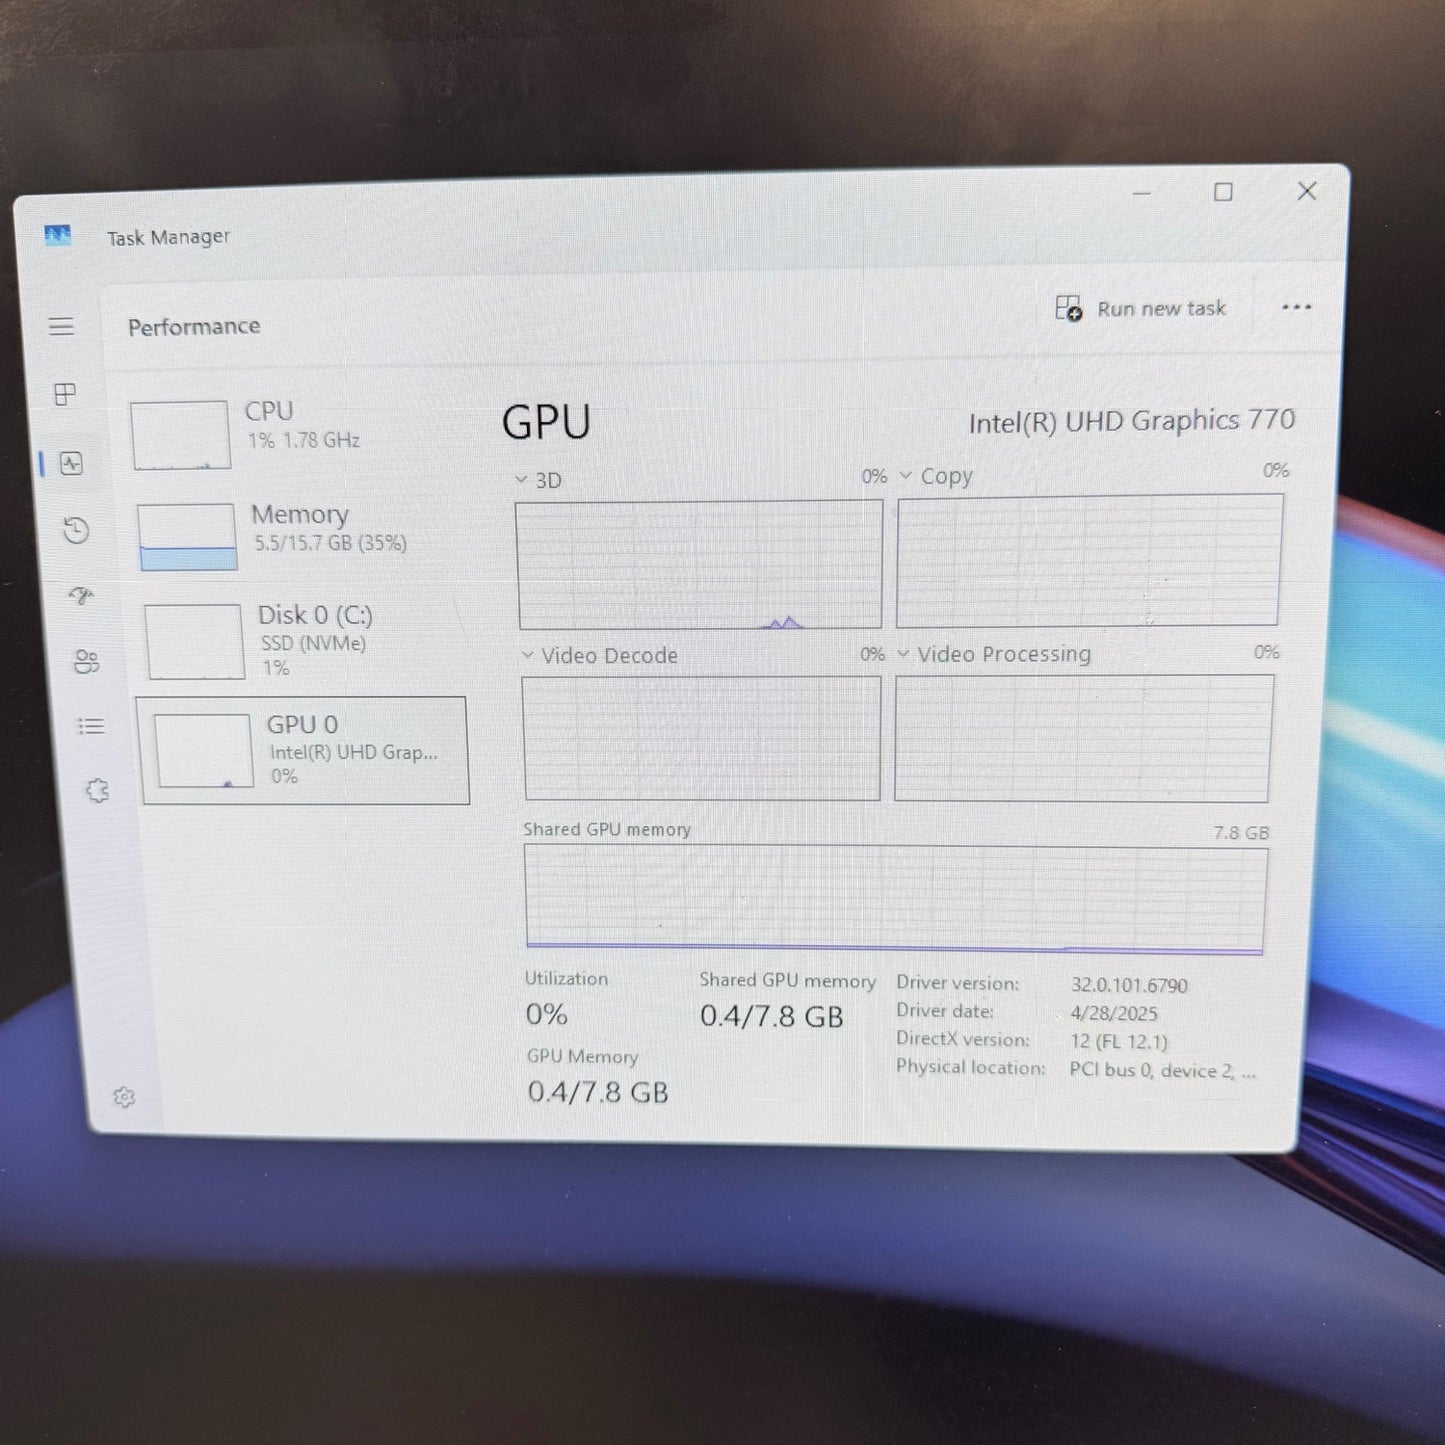1445x1445 pixels.
Task: Close the Task Manager window
Action: (1307, 190)
